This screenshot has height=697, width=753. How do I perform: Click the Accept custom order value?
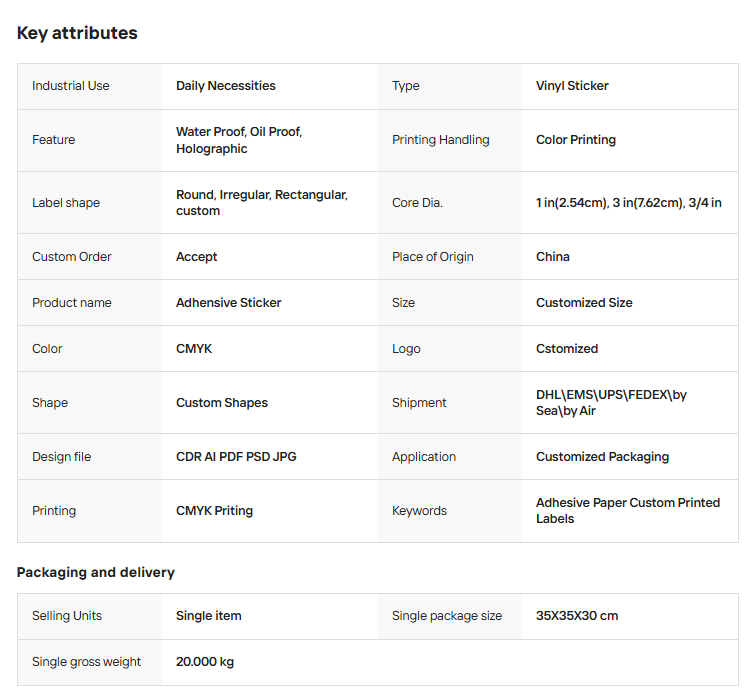(196, 257)
